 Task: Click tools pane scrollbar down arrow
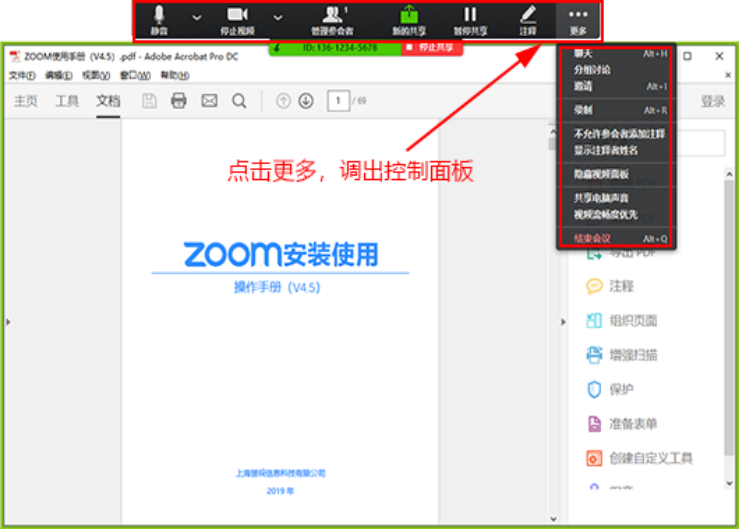pyautogui.click(x=729, y=483)
